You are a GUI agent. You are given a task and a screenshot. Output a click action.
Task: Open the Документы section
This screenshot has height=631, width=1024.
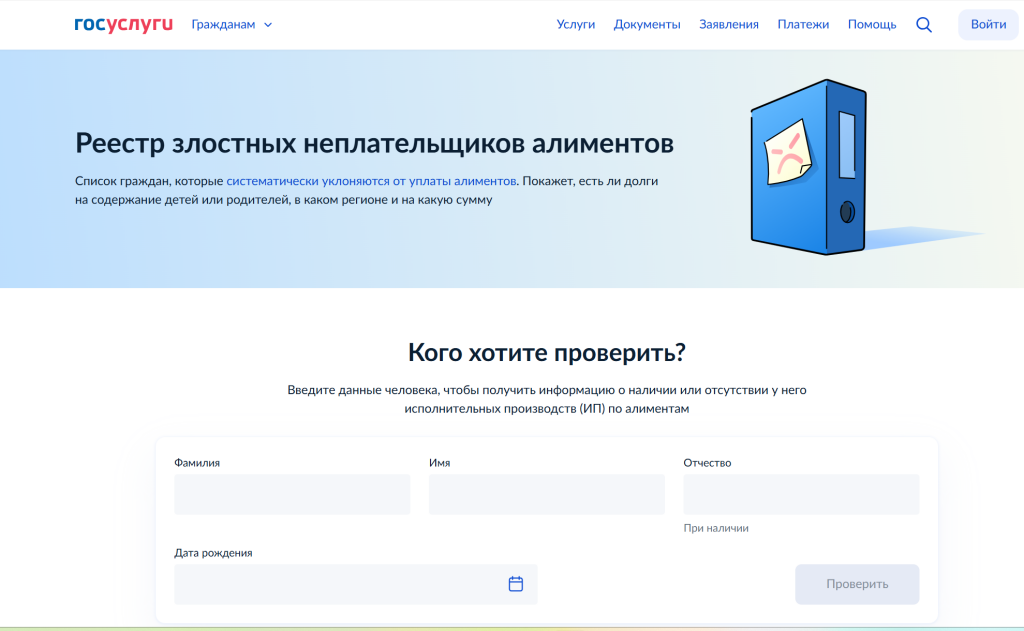pyautogui.click(x=647, y=24)
